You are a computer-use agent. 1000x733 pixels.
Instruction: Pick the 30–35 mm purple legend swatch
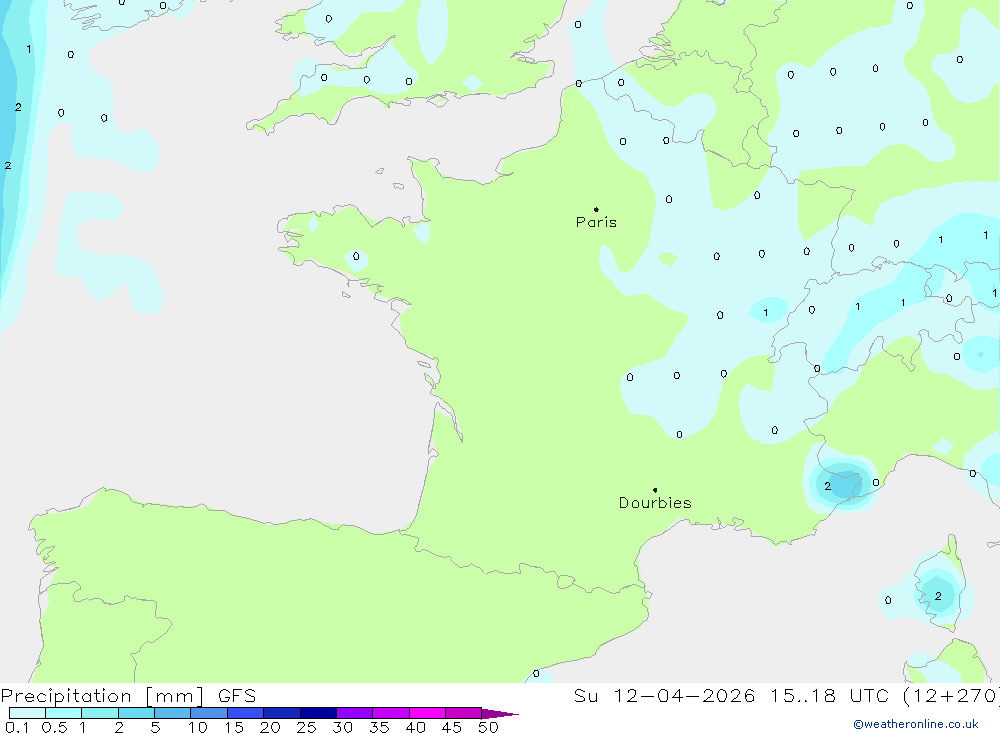pyautogui.click(x=355, y=713)
